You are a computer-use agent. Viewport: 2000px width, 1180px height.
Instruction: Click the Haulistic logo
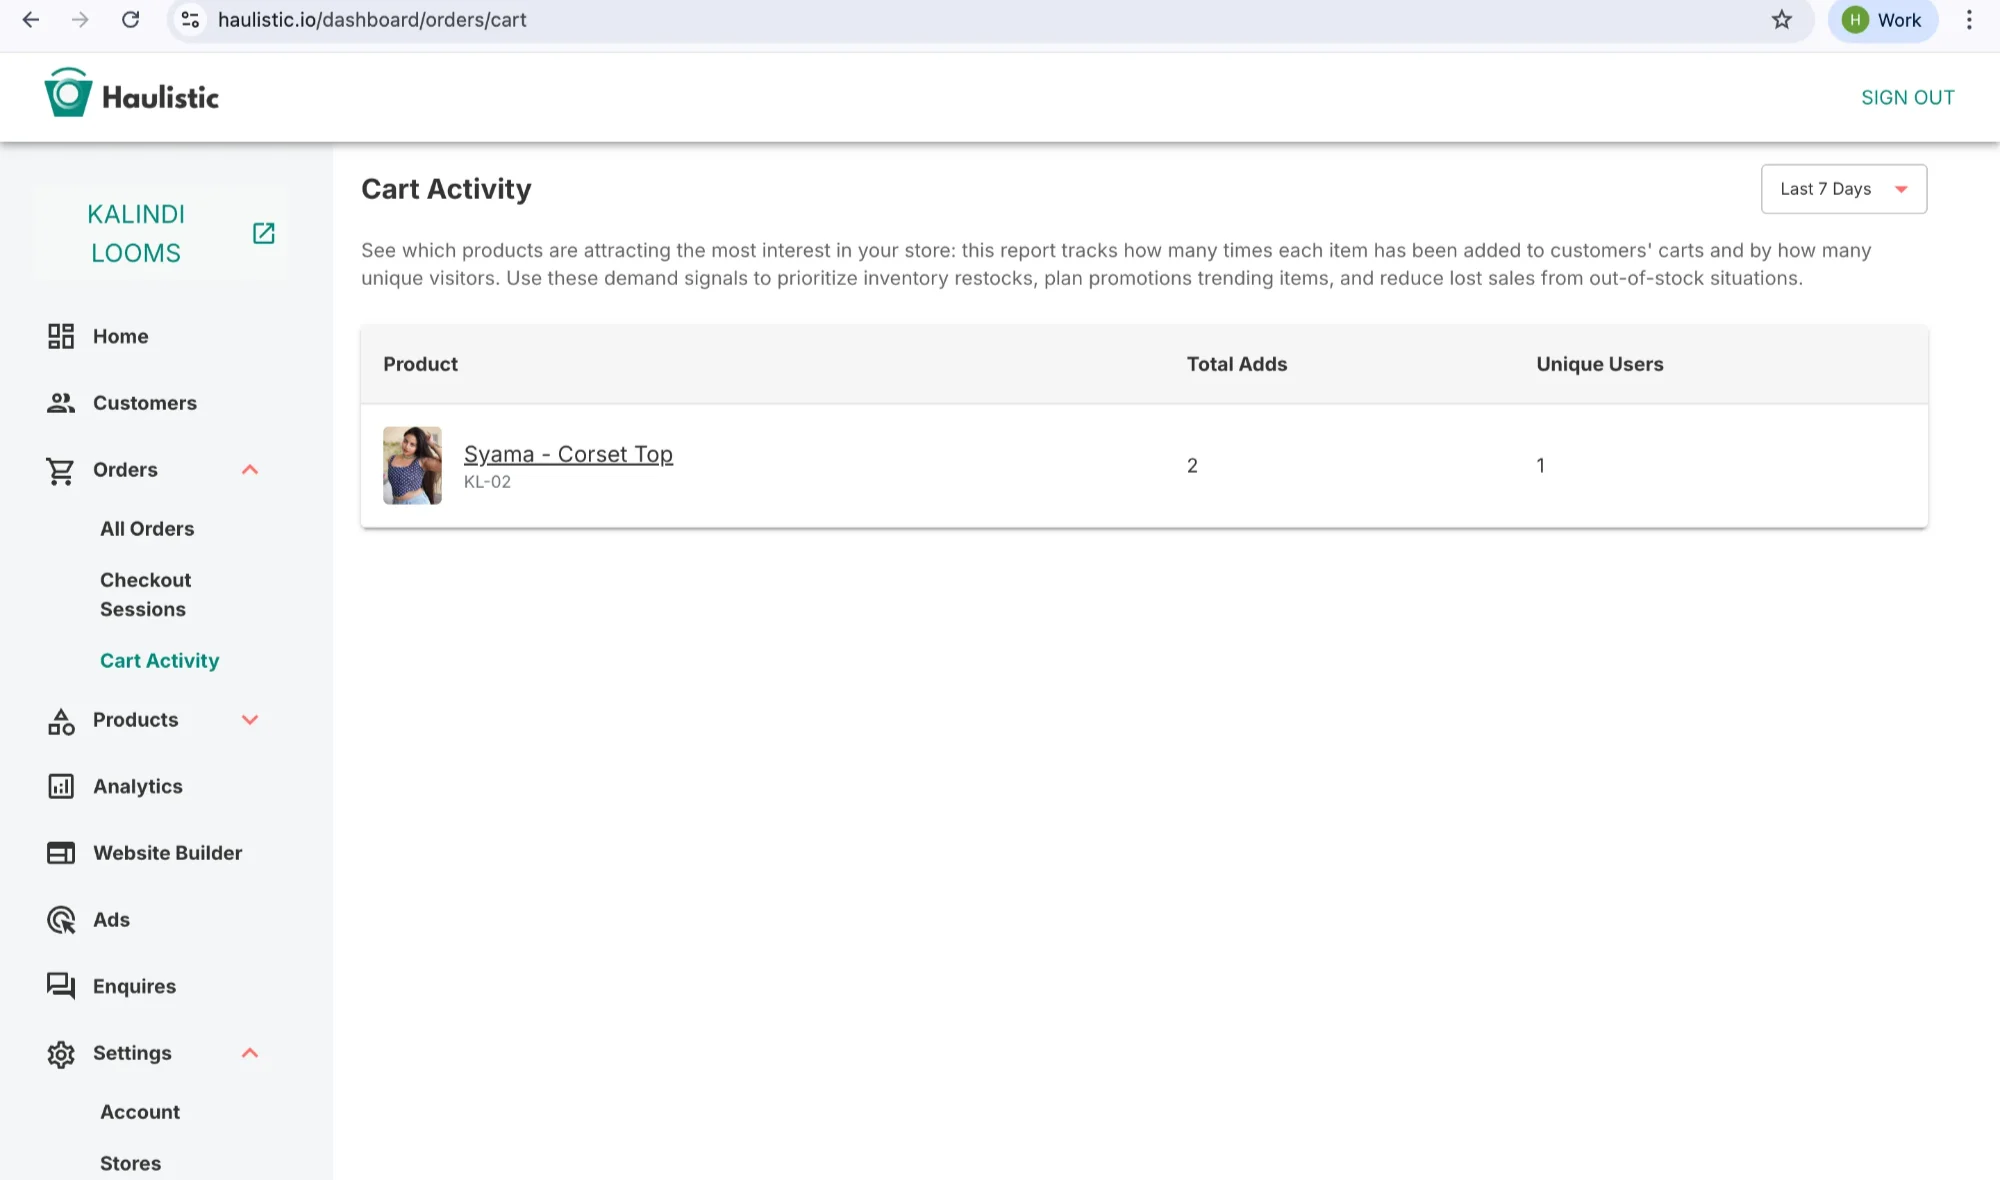pyautogui.click(x=132, y=96)
